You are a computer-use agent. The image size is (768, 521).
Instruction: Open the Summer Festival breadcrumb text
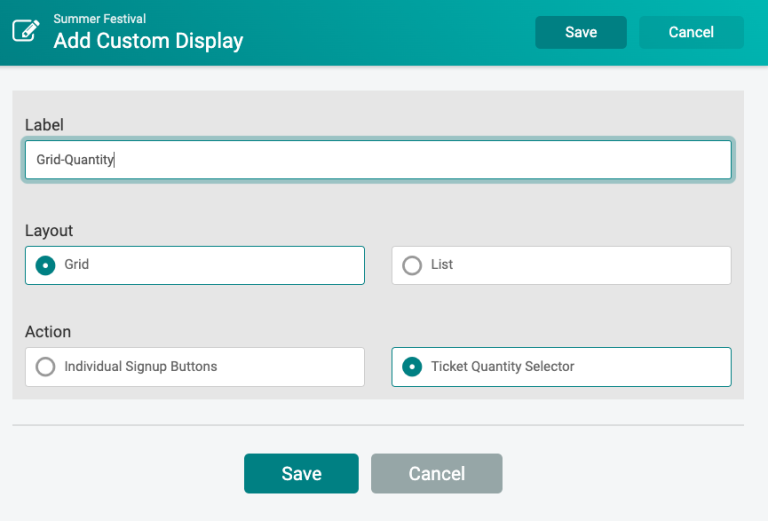tap(99, 19)
